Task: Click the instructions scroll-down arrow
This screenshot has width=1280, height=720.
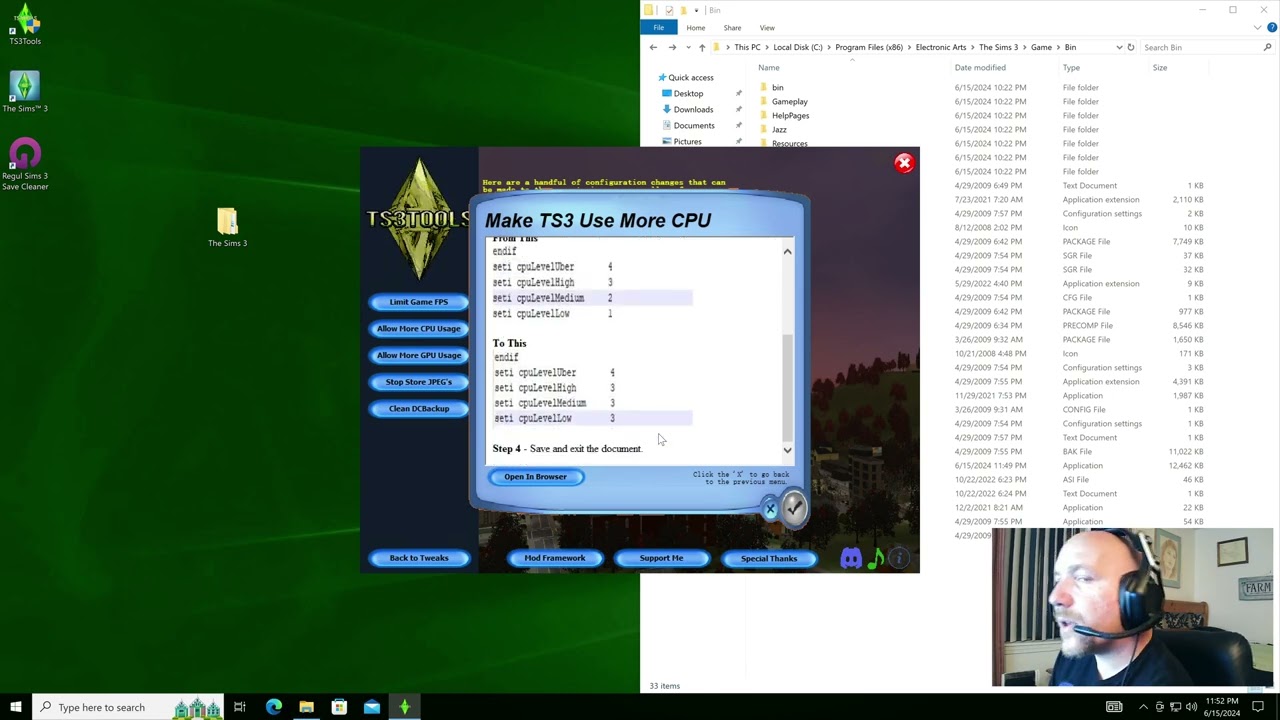Action: click(x=787, y=450)
